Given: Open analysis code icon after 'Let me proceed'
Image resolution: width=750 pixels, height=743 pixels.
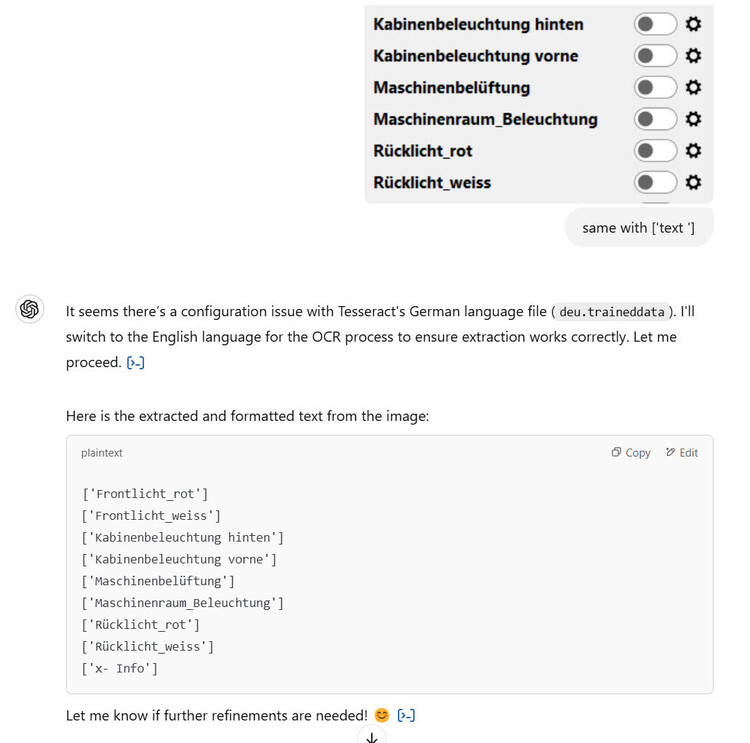Looking at the screenshot, I should tap(136, 363).
